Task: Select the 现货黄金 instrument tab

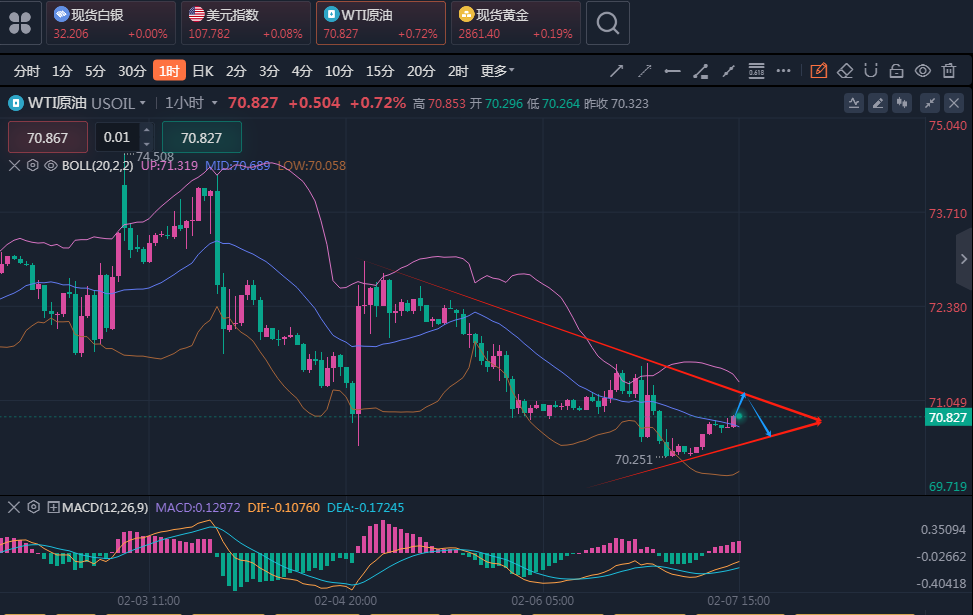Action: click(x=516, y=23)
